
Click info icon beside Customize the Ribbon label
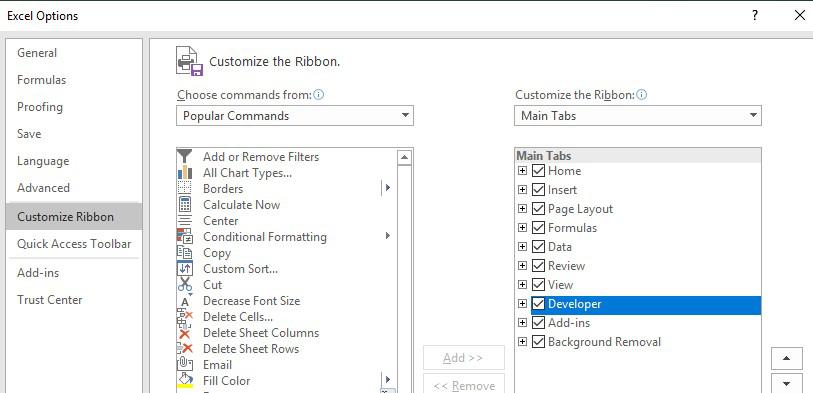pos(641,95)
